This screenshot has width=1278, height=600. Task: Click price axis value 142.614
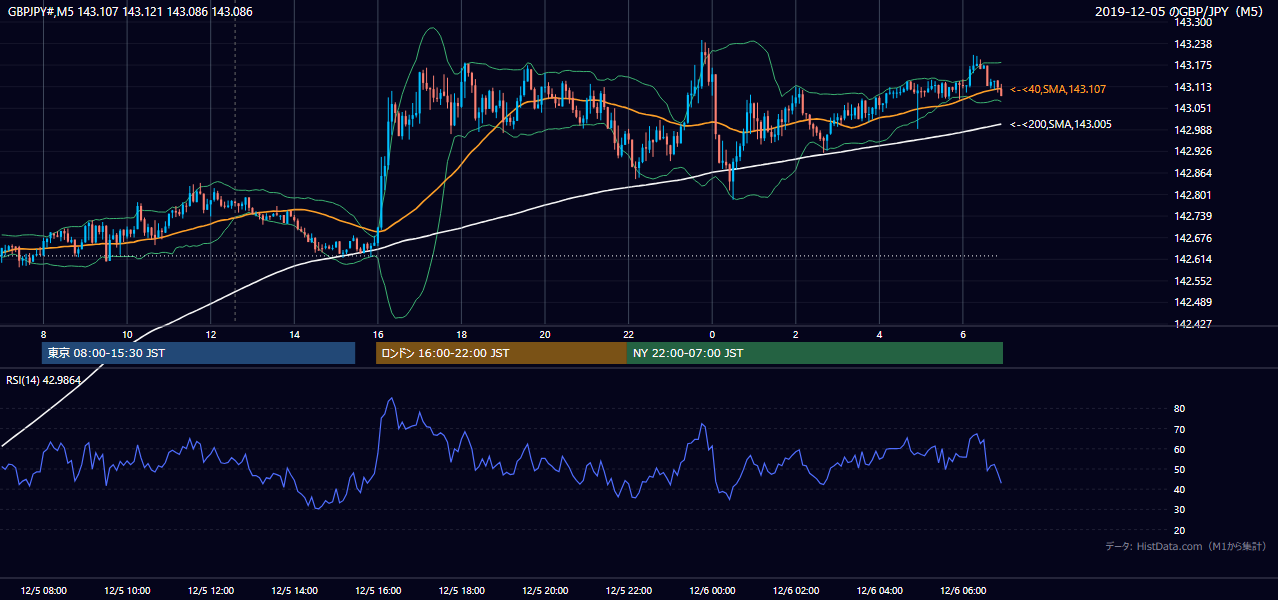[1193, 260]
